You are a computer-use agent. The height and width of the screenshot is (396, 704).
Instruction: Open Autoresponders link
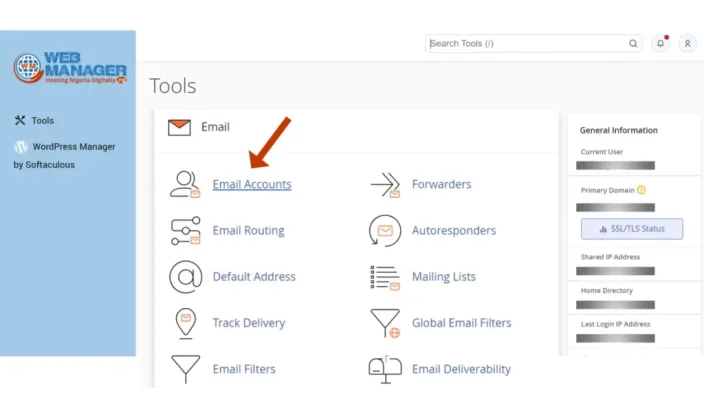point(454,230)
